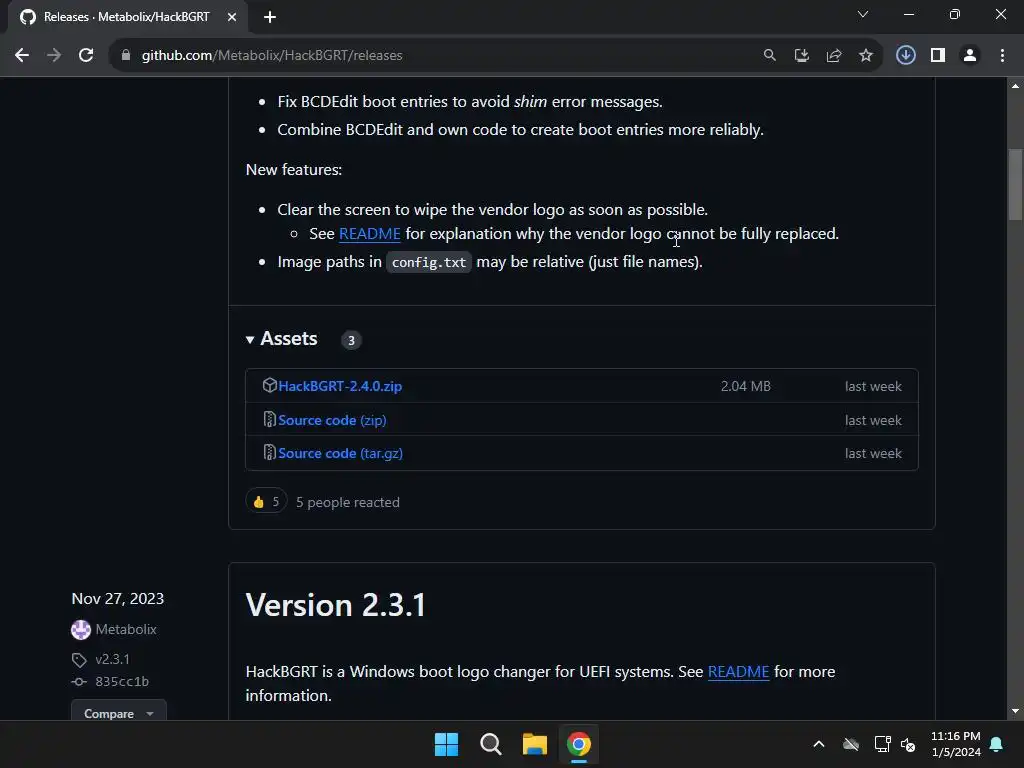Click the install app icon in address bar

(801, 56)
